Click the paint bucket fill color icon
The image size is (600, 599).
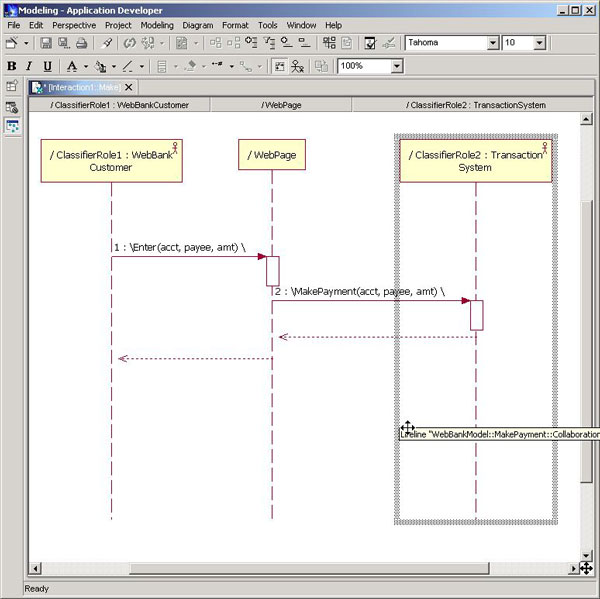click(x=100, y=66)
